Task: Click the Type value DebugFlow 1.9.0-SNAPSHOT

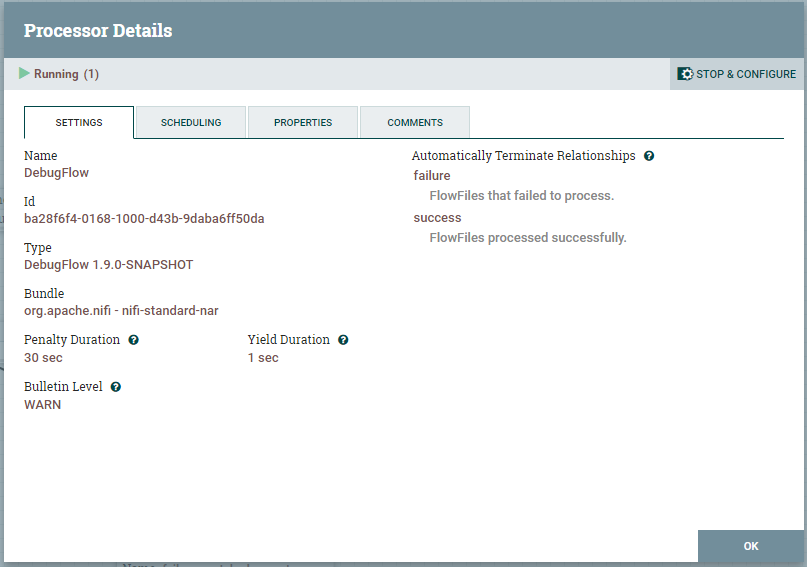Action: (109, 265)
